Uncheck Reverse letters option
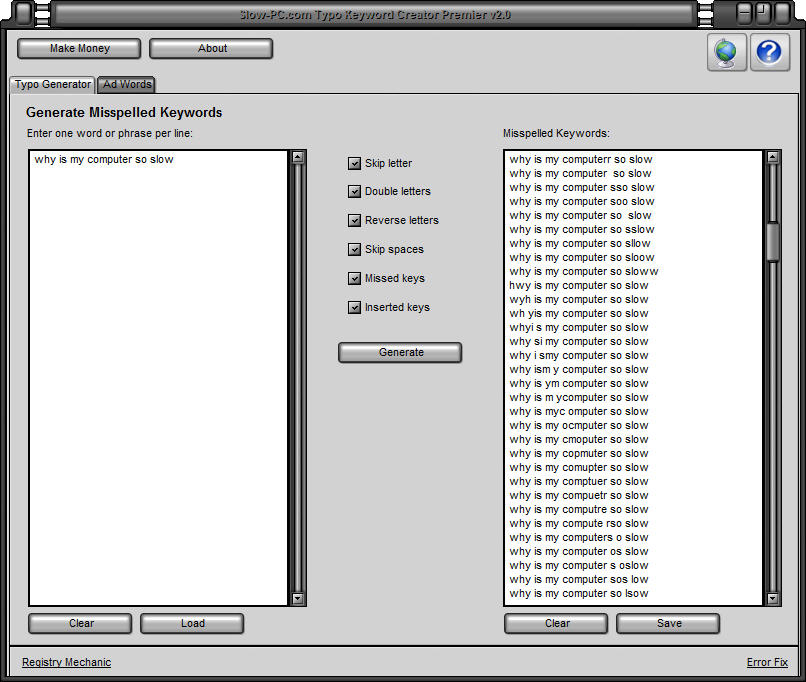Image resolution: width=806 pixels, height=682 pixels. pyautogui.click(x=354, y=220)
